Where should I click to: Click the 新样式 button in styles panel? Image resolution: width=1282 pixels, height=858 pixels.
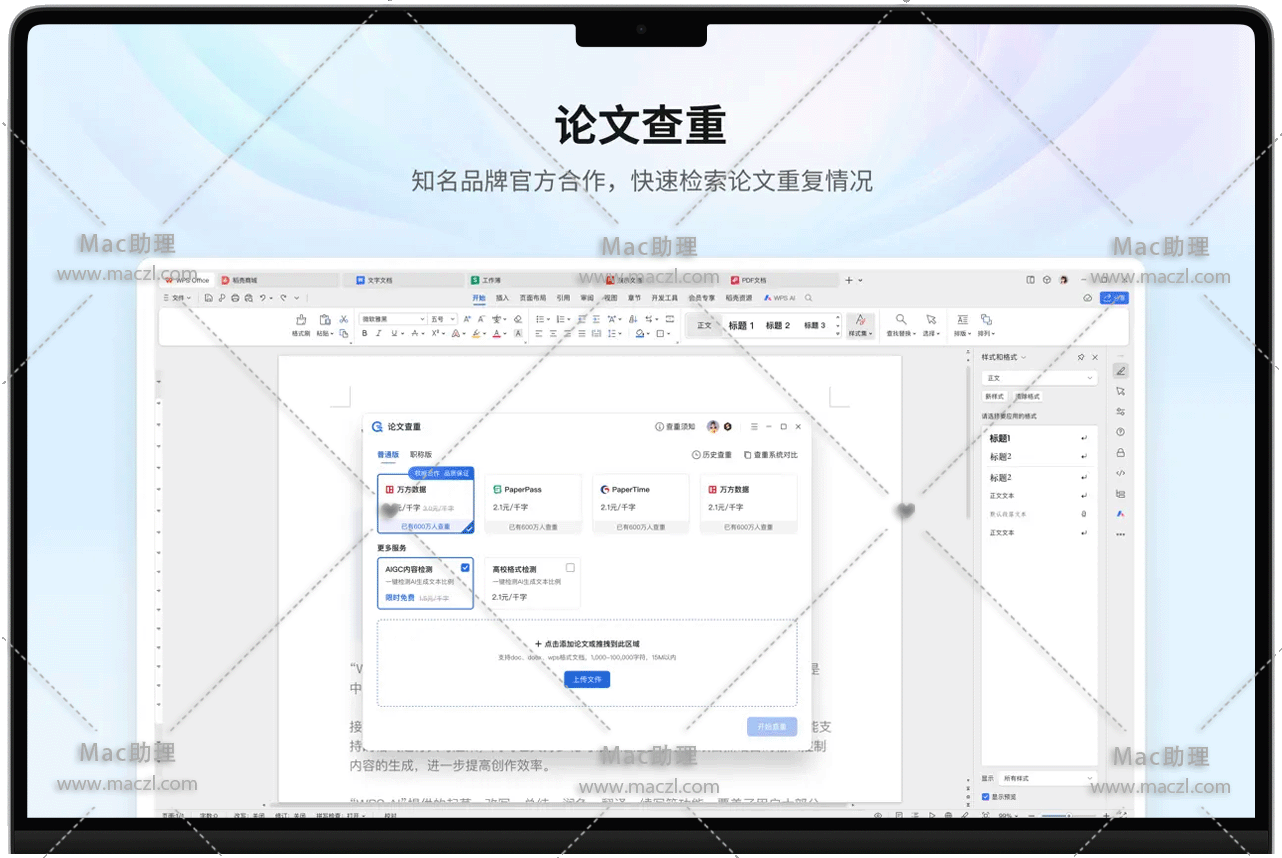(994, 397)
